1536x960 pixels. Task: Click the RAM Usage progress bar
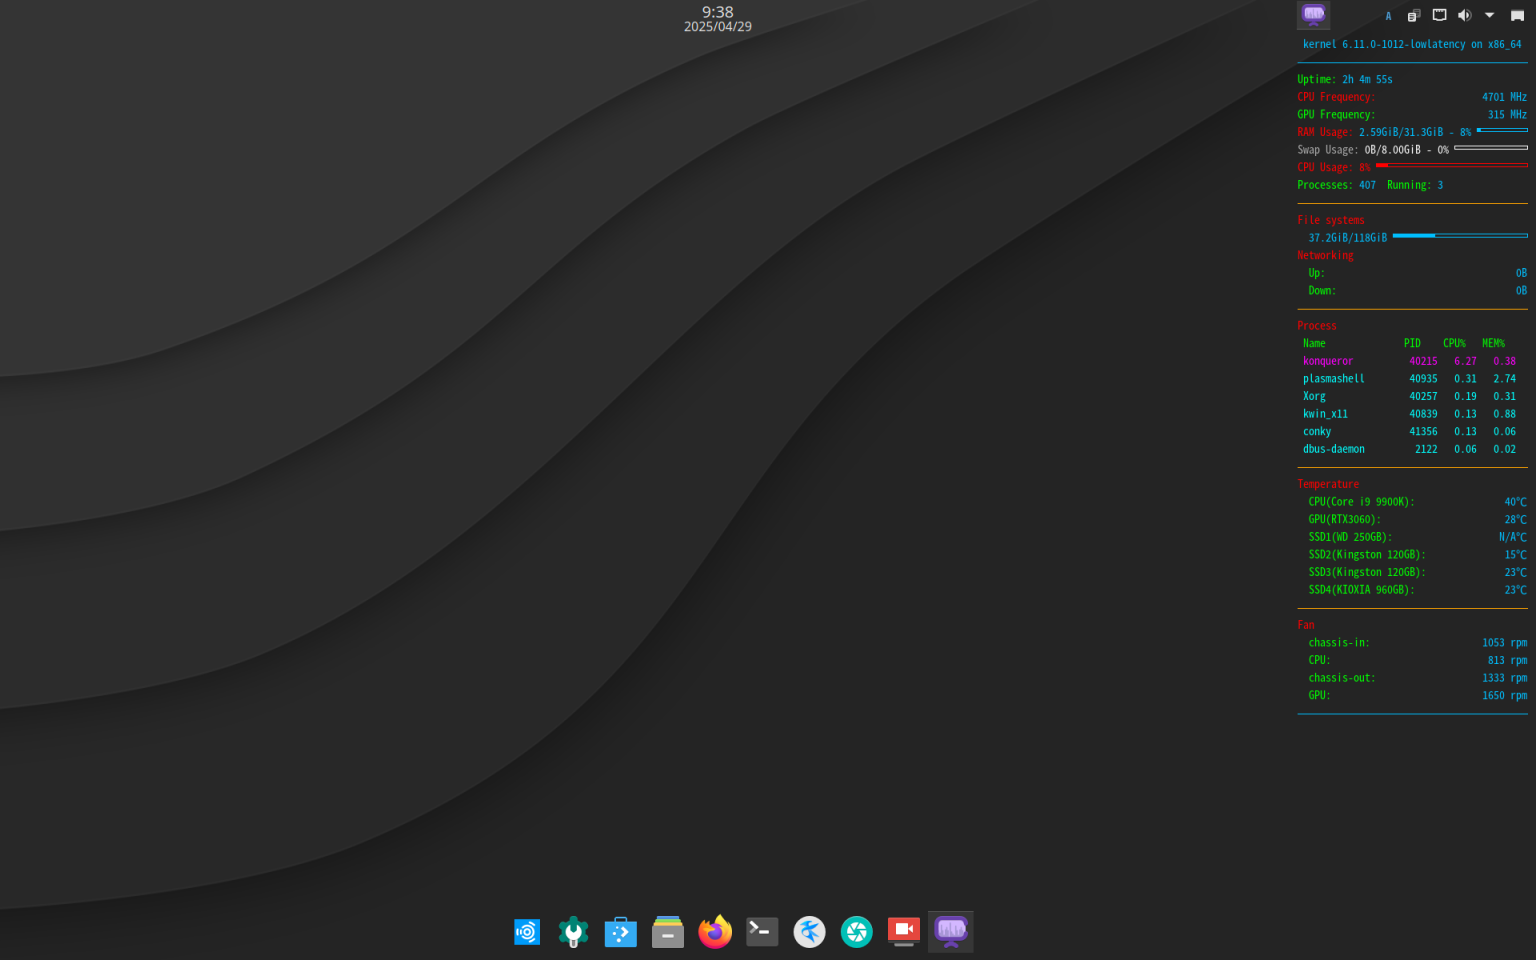1502,130
